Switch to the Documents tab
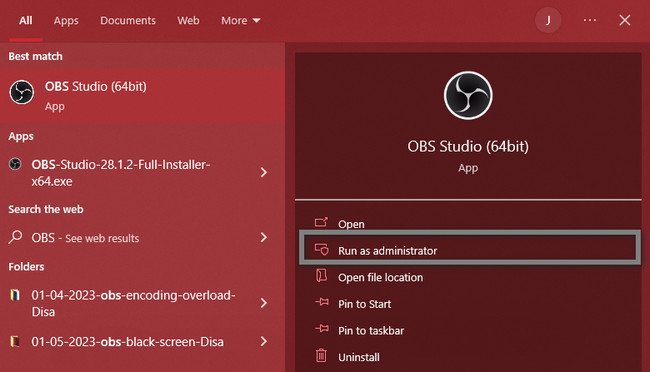 tap(128, 20)
